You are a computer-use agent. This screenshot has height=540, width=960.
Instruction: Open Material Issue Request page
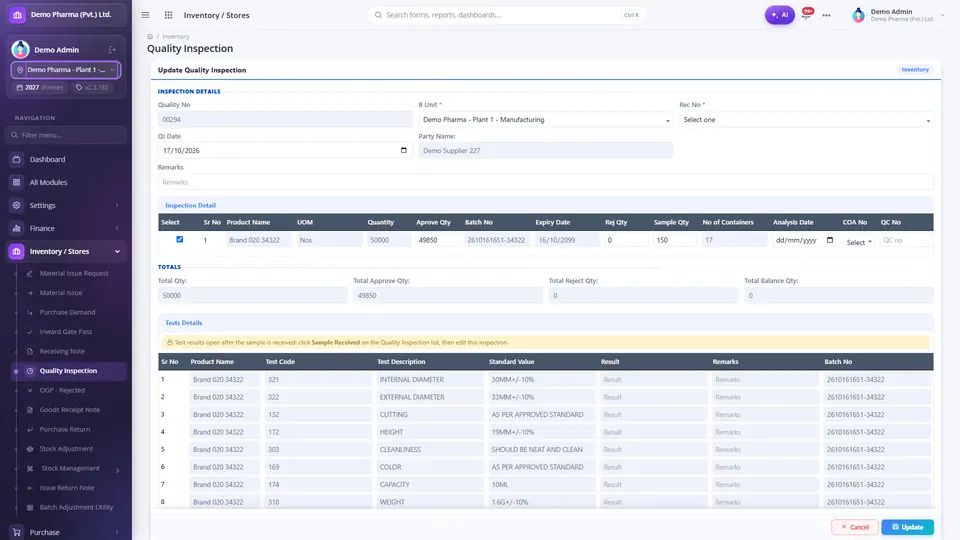73,273
